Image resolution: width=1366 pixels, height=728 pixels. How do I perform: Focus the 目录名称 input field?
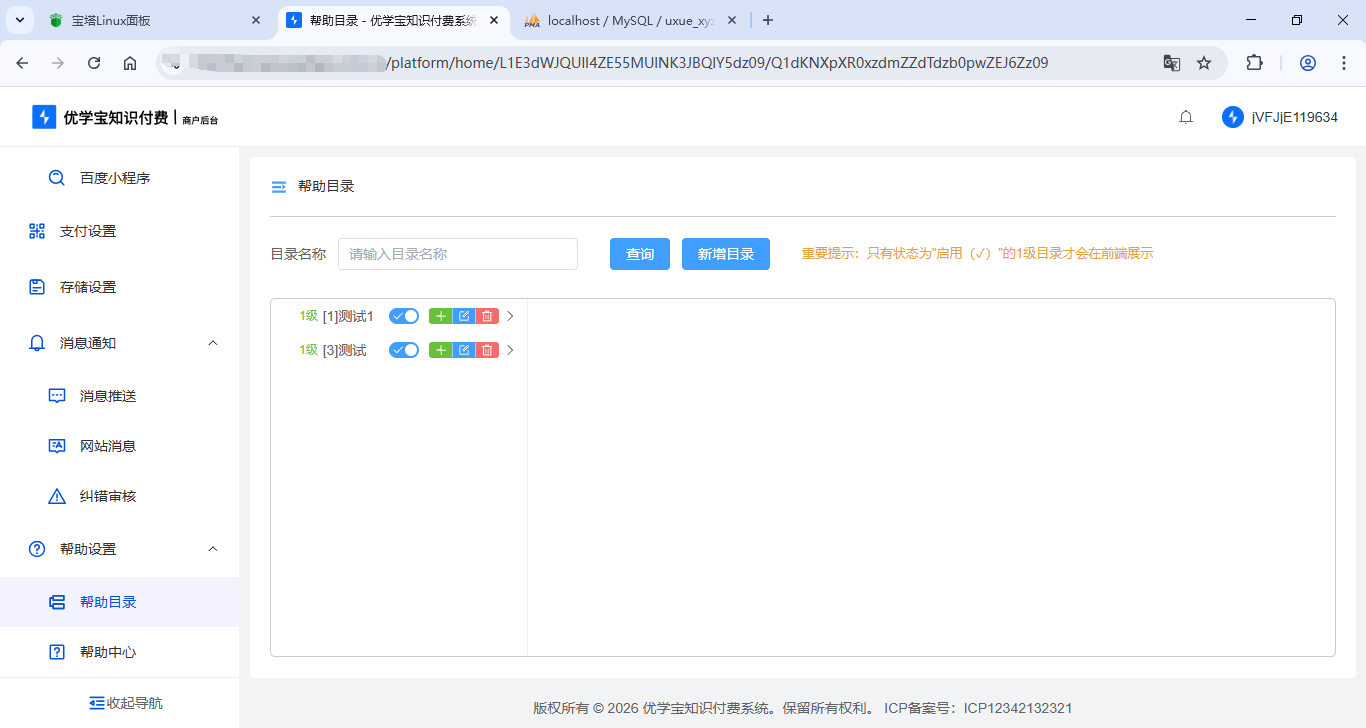point(458,254)
